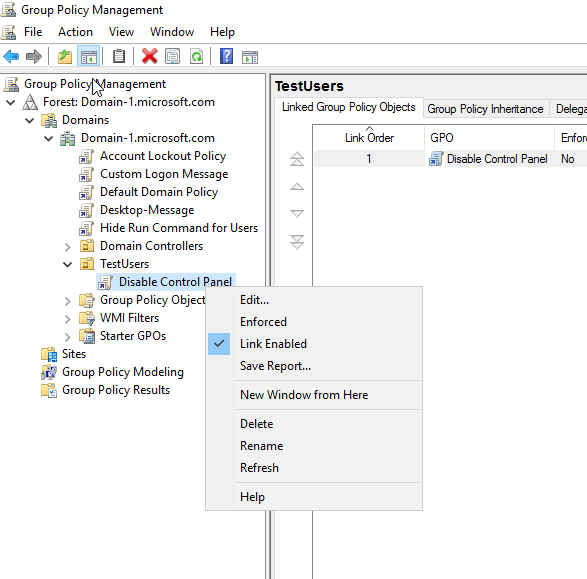Select Hide Run Command for Users
The width and height of the screenshot is (587, 579).
(179, 228)
